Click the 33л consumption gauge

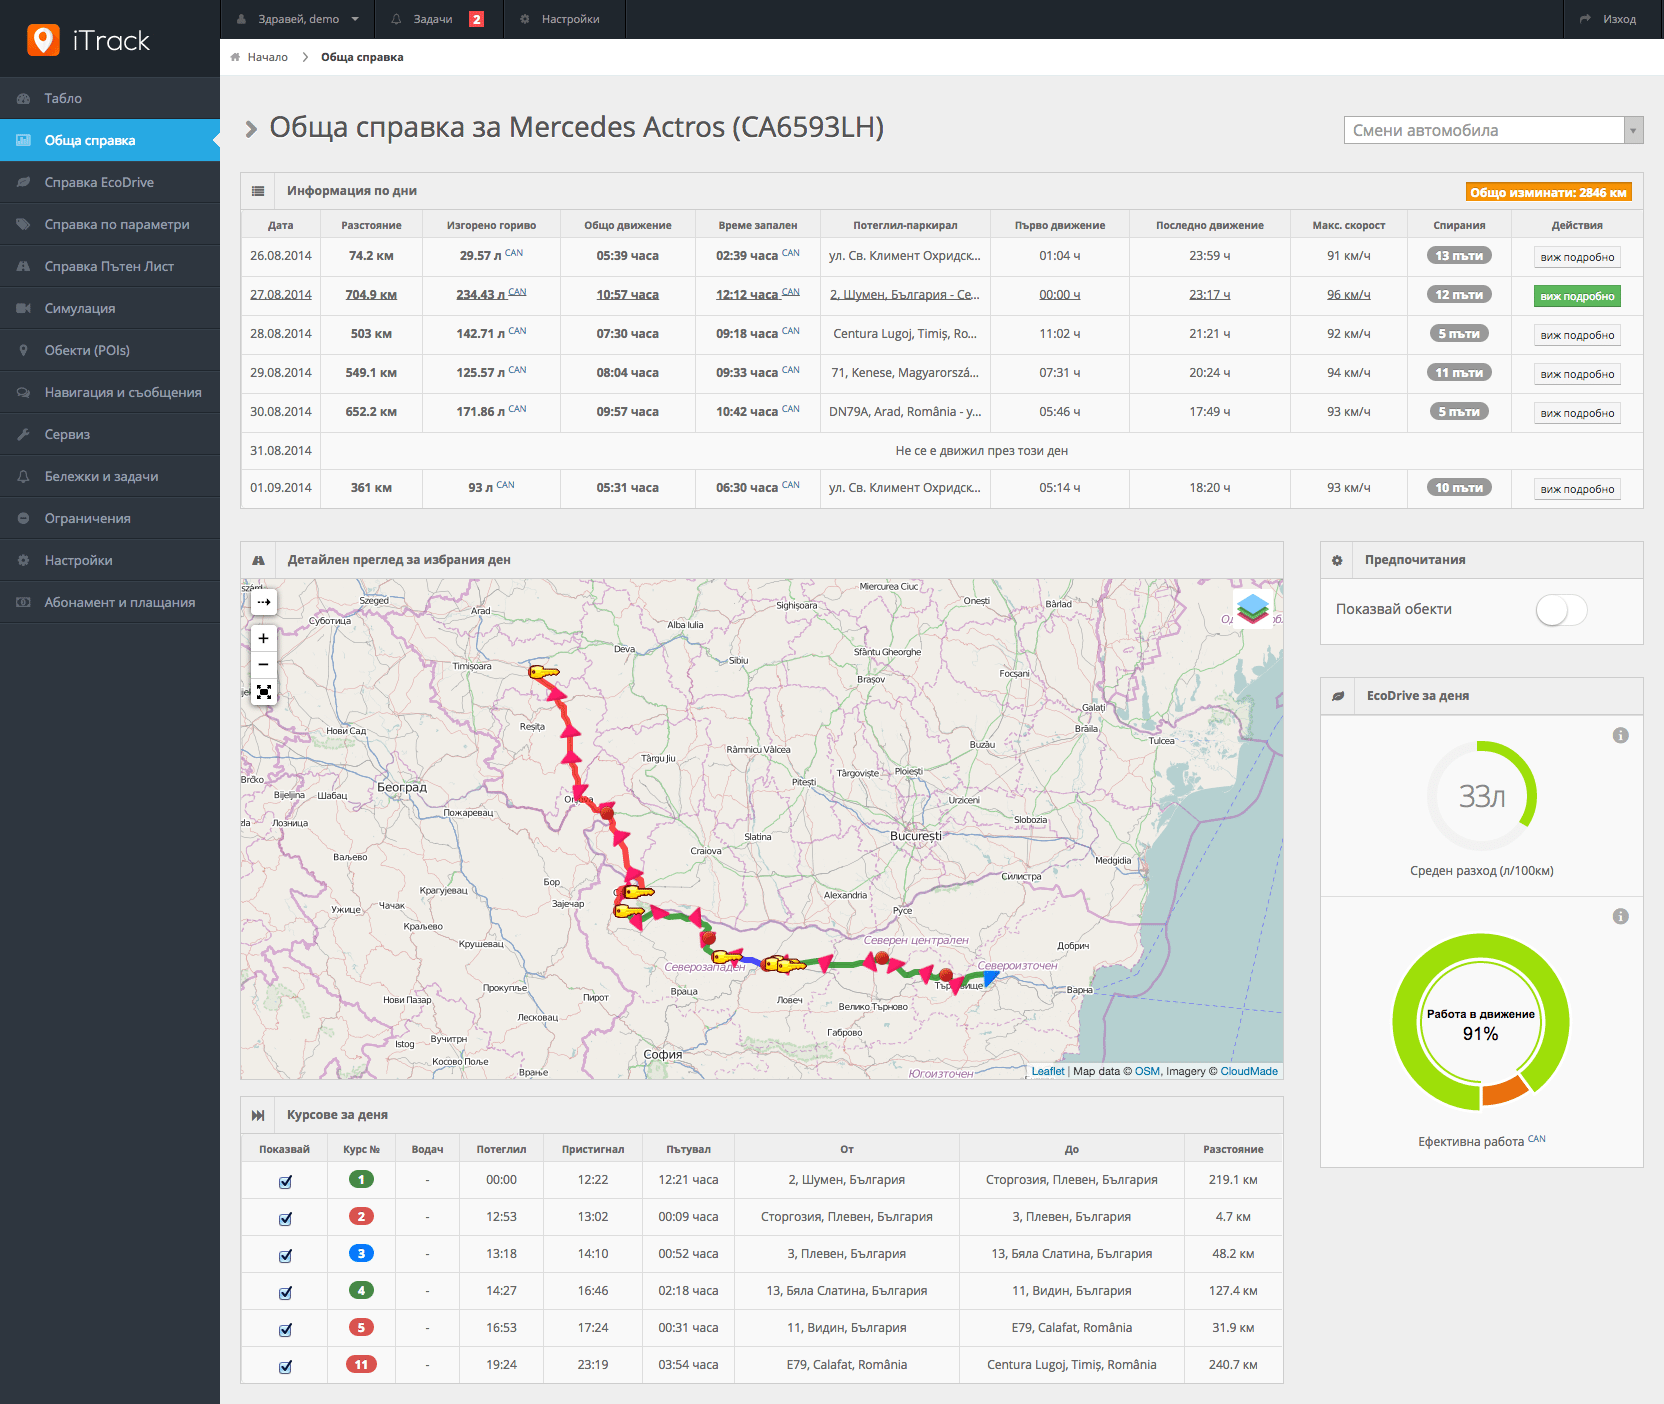point(1481,796)
